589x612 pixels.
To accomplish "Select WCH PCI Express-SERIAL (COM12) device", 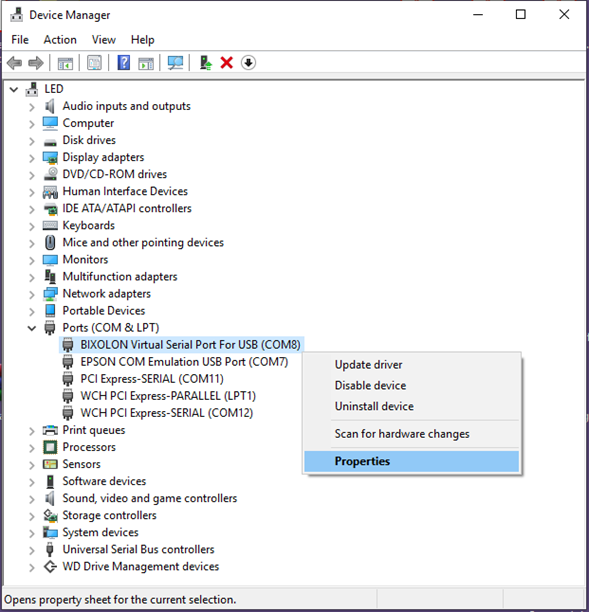I will point(166,413).
